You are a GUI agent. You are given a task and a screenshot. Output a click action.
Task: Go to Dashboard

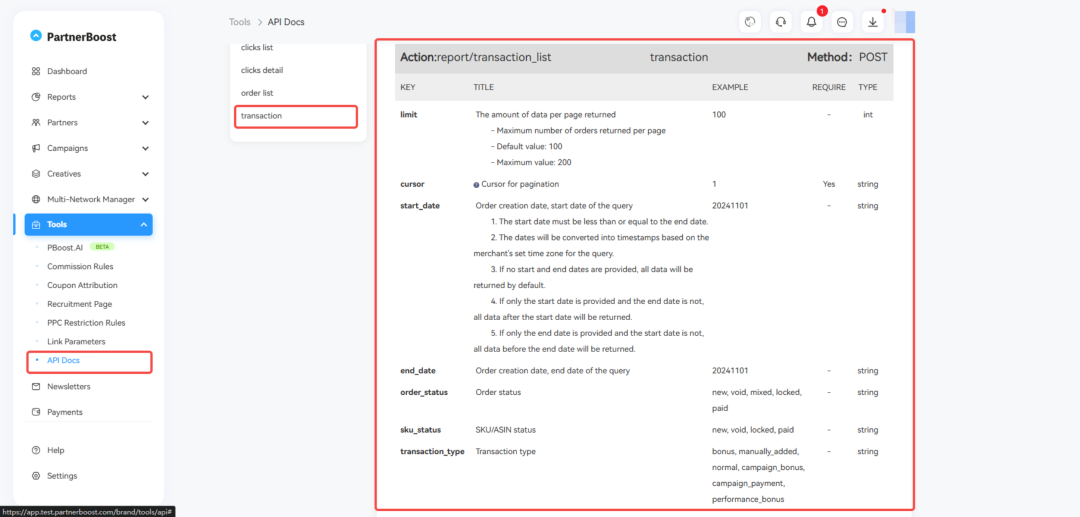pyautogui.click(x=67, y=72)
